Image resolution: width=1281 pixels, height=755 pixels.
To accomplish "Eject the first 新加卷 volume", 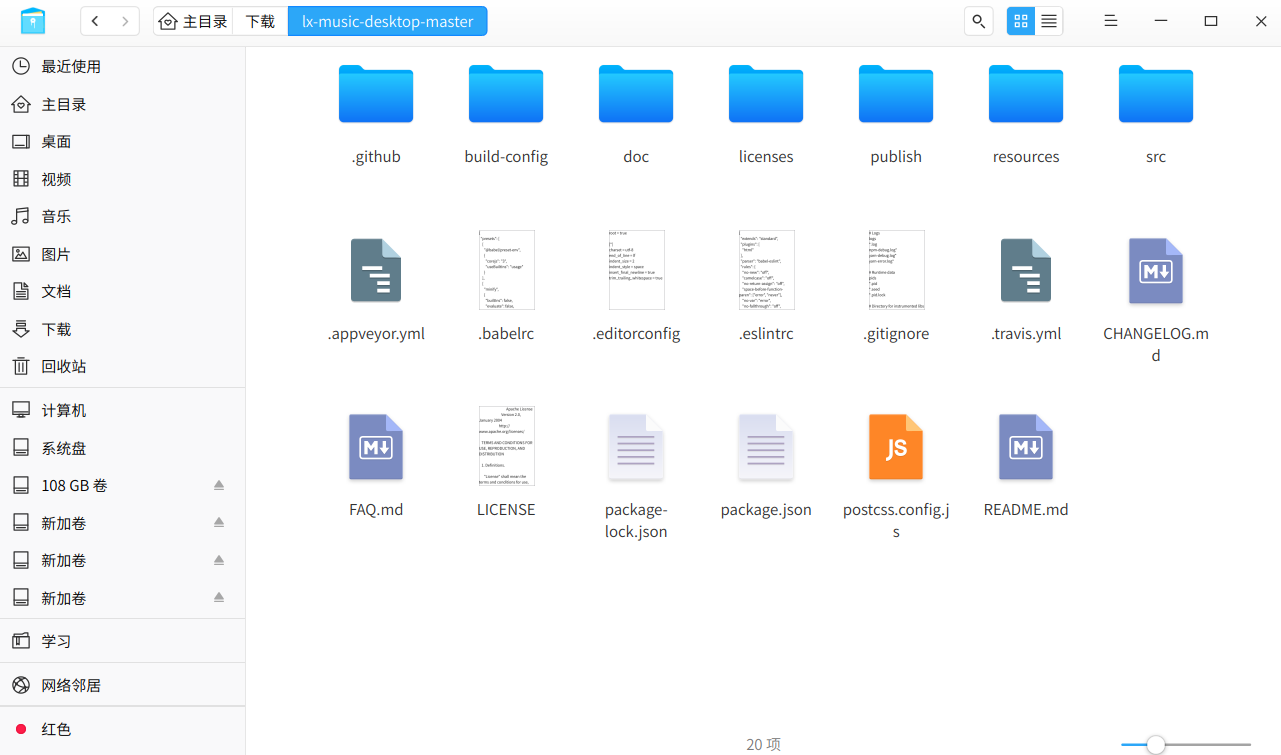I will coord(219,523).
